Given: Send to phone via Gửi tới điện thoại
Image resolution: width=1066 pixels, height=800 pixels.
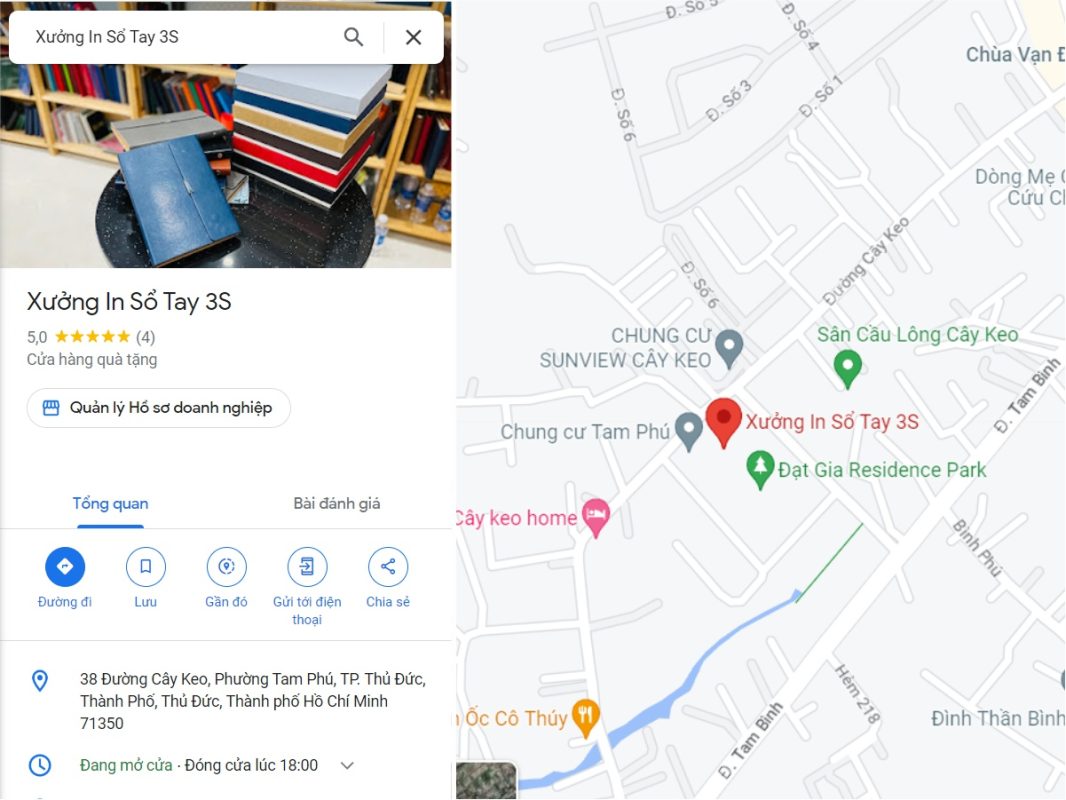Looking at the screenshot, I should (x=307, y=566).
